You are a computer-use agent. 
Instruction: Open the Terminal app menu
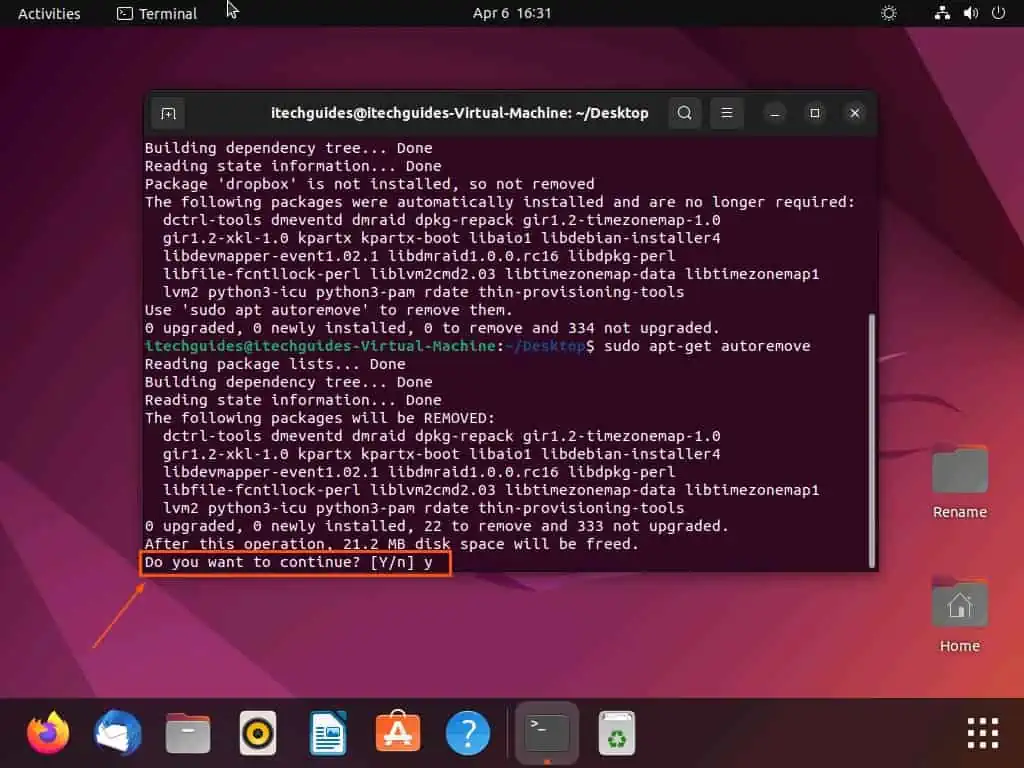[156, 13]
